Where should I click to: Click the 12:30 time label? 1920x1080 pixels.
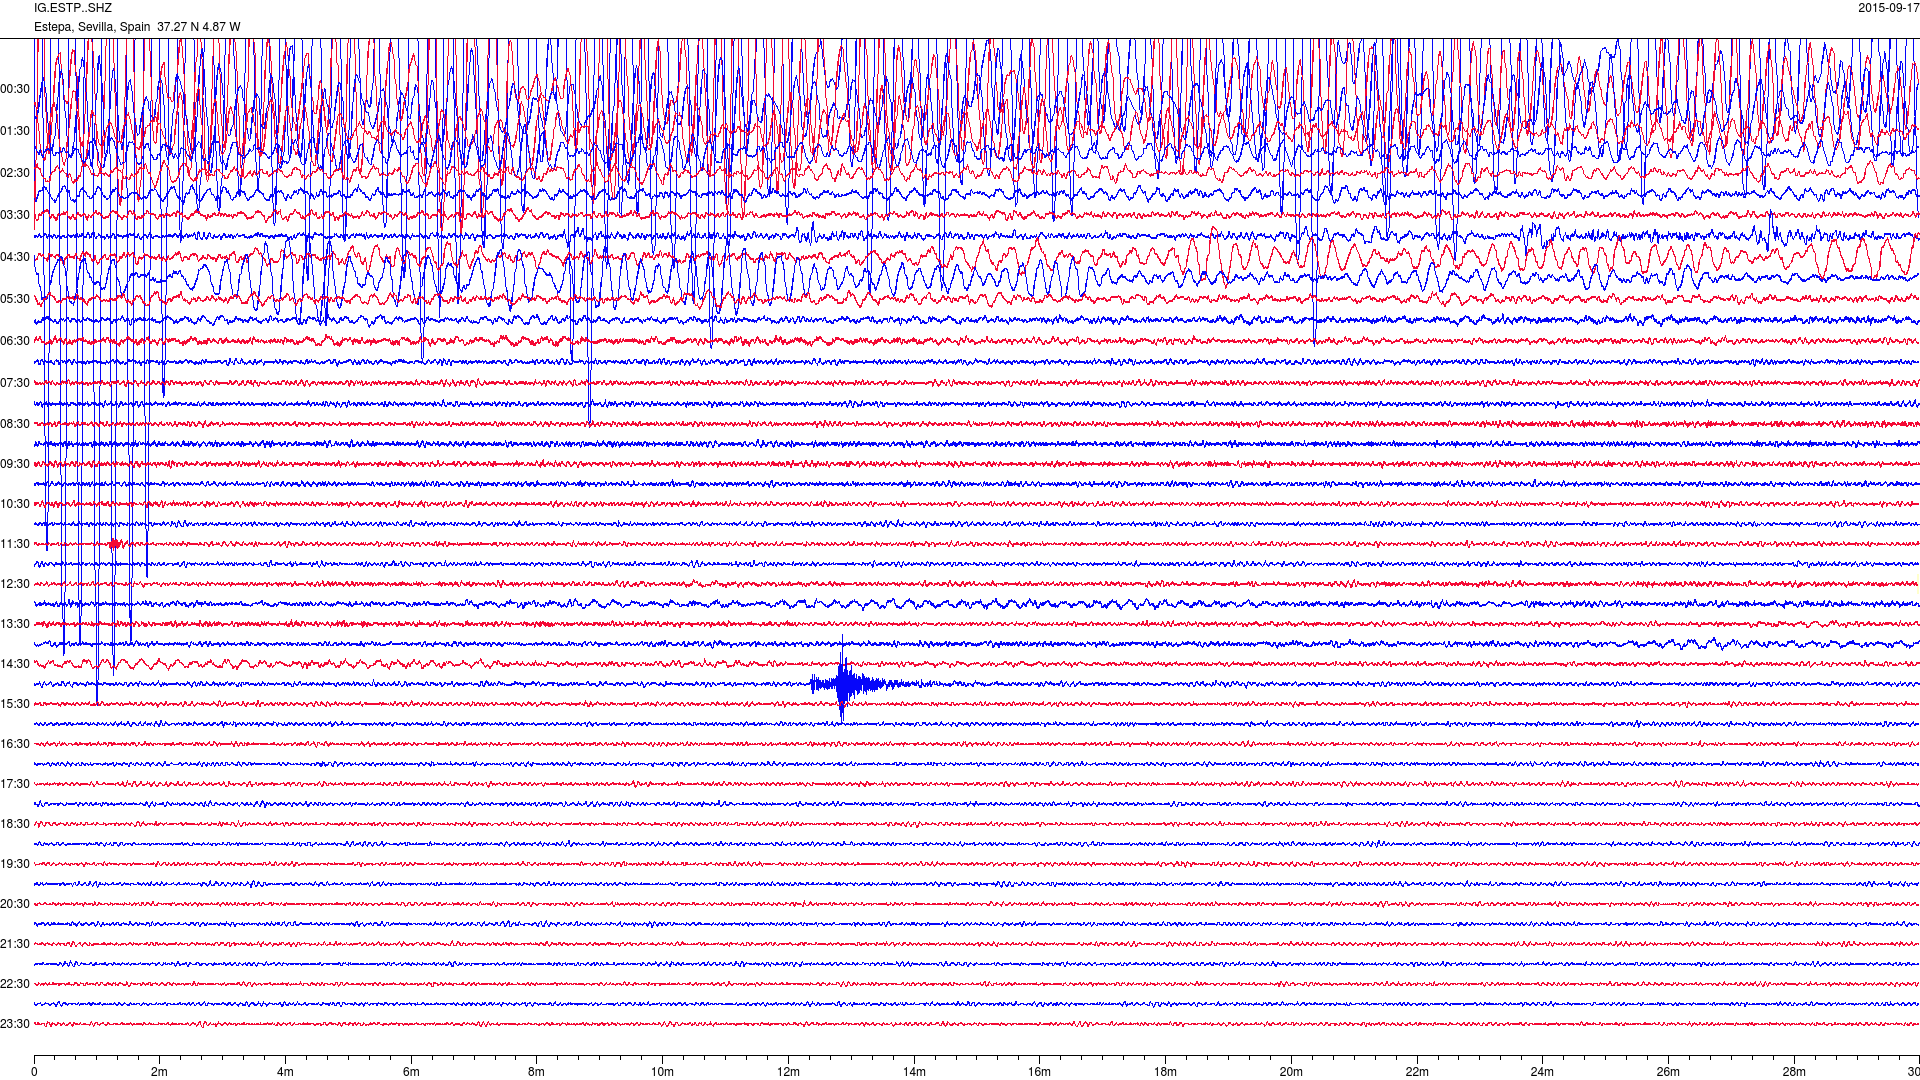click(15, 584)
